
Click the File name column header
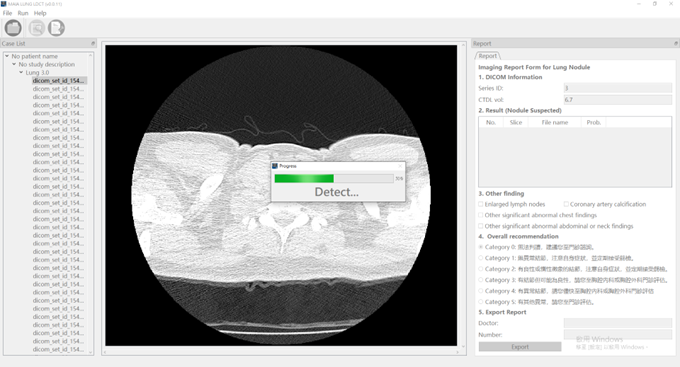(x=555, y=122)
